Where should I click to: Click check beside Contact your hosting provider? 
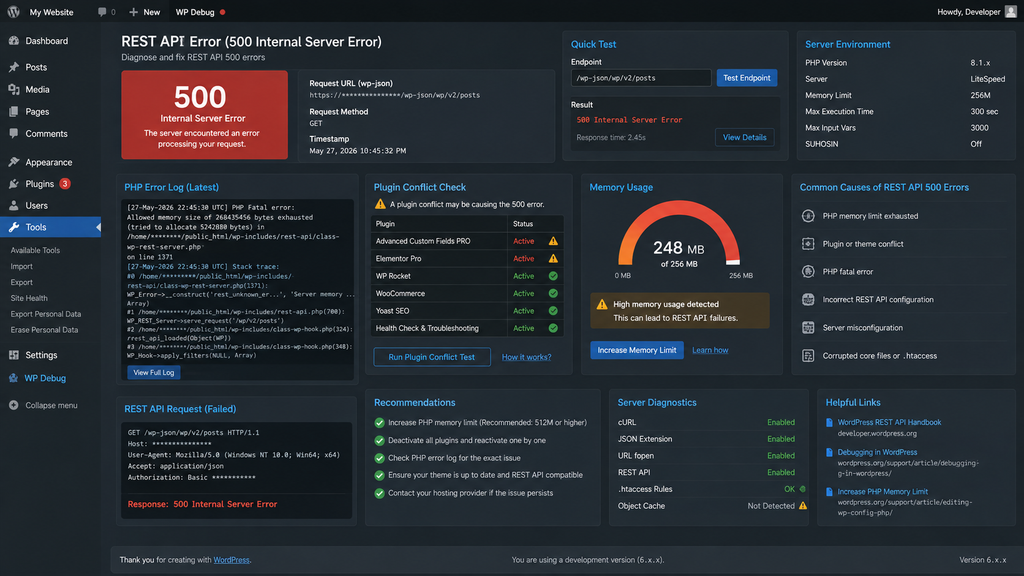coord(379,493)
